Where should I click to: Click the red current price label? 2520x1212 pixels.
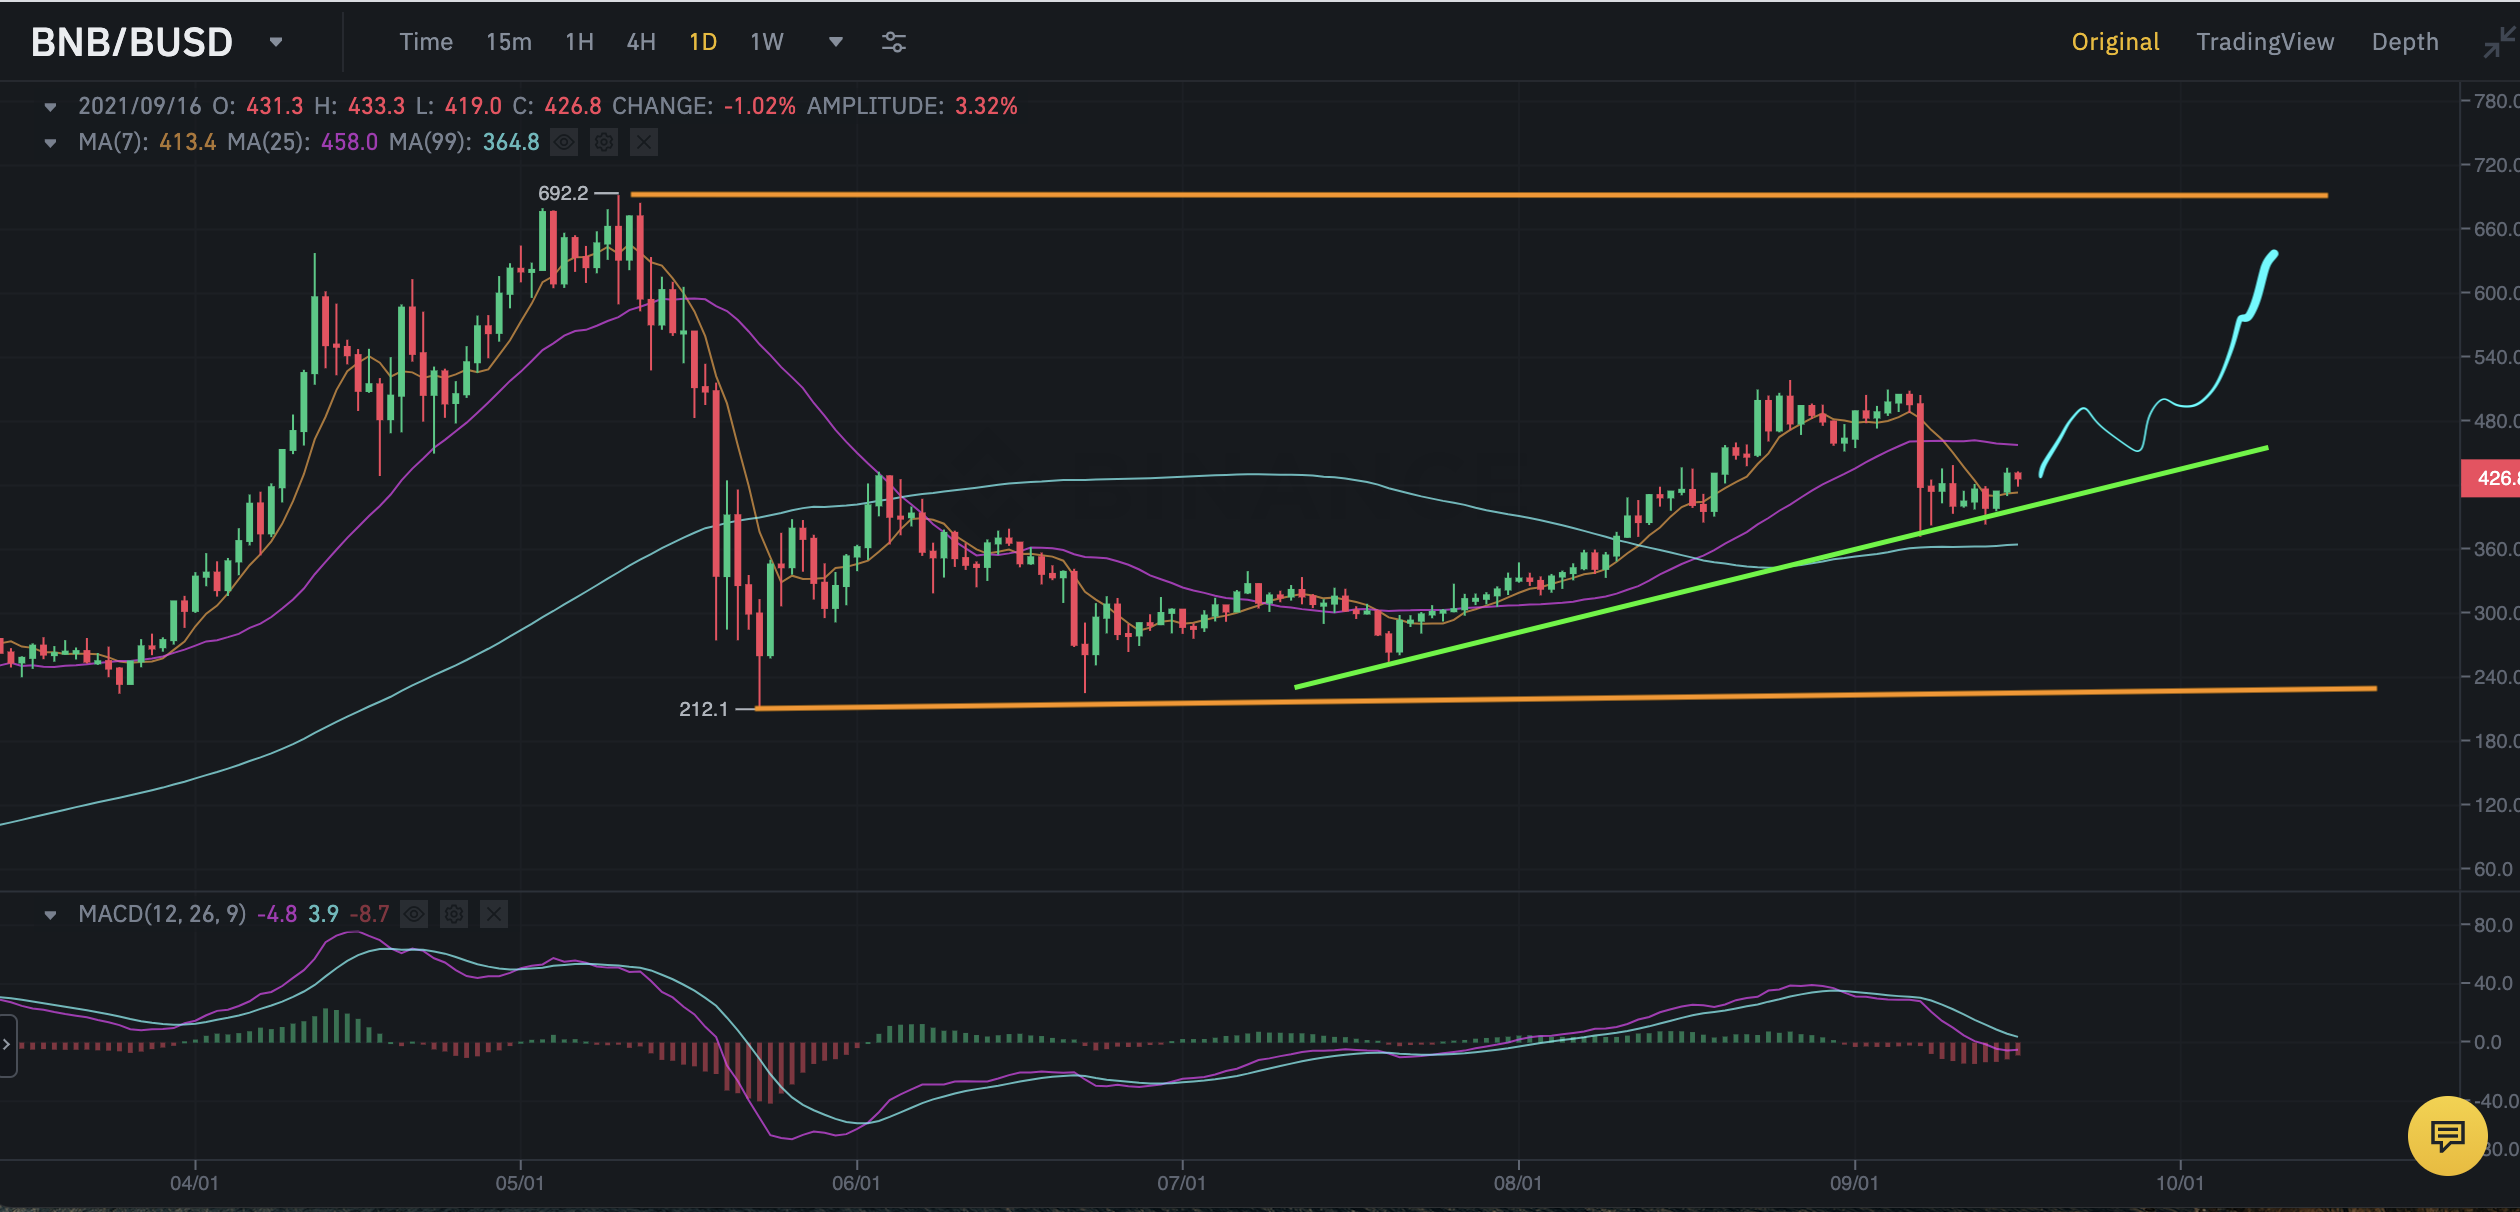point(2491,478)
